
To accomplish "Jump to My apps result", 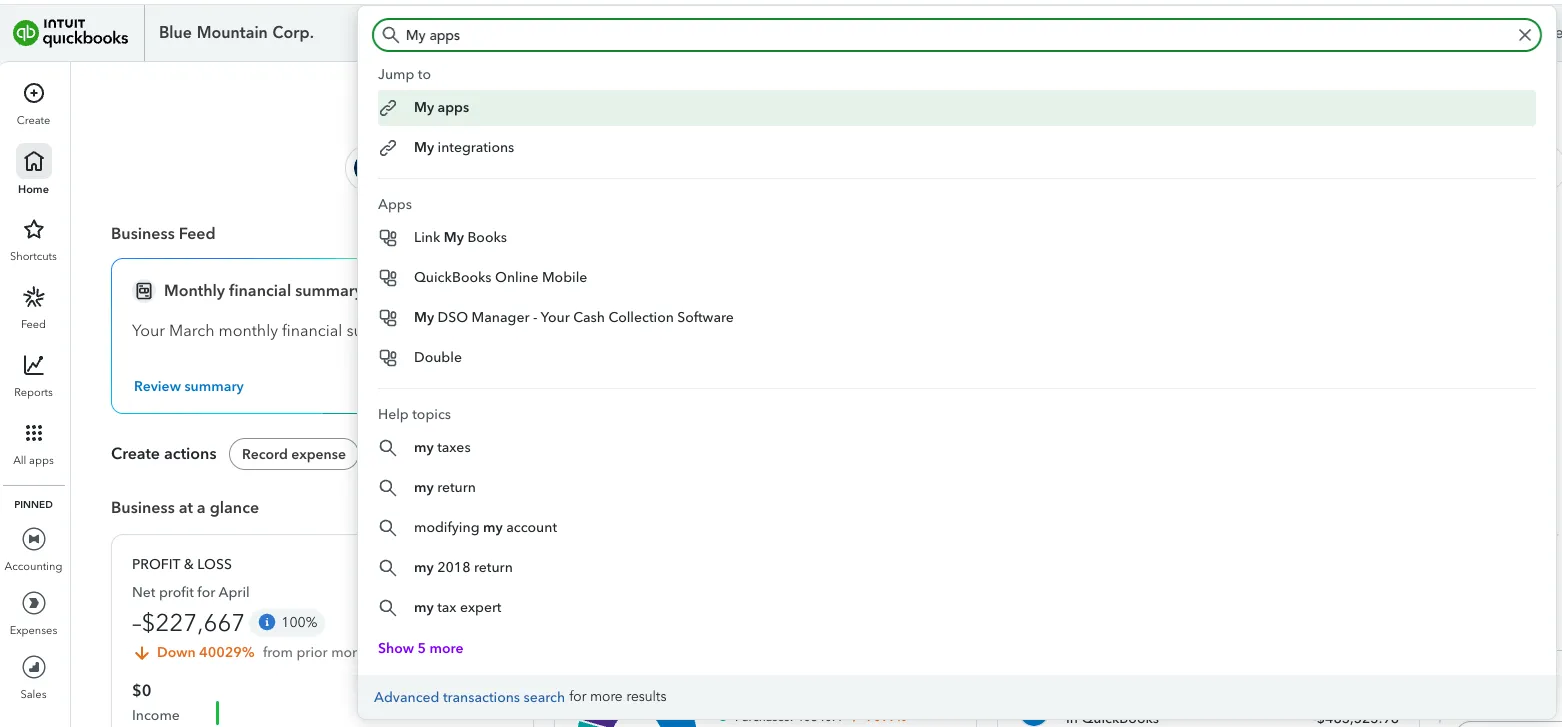I will coord(957,108).
